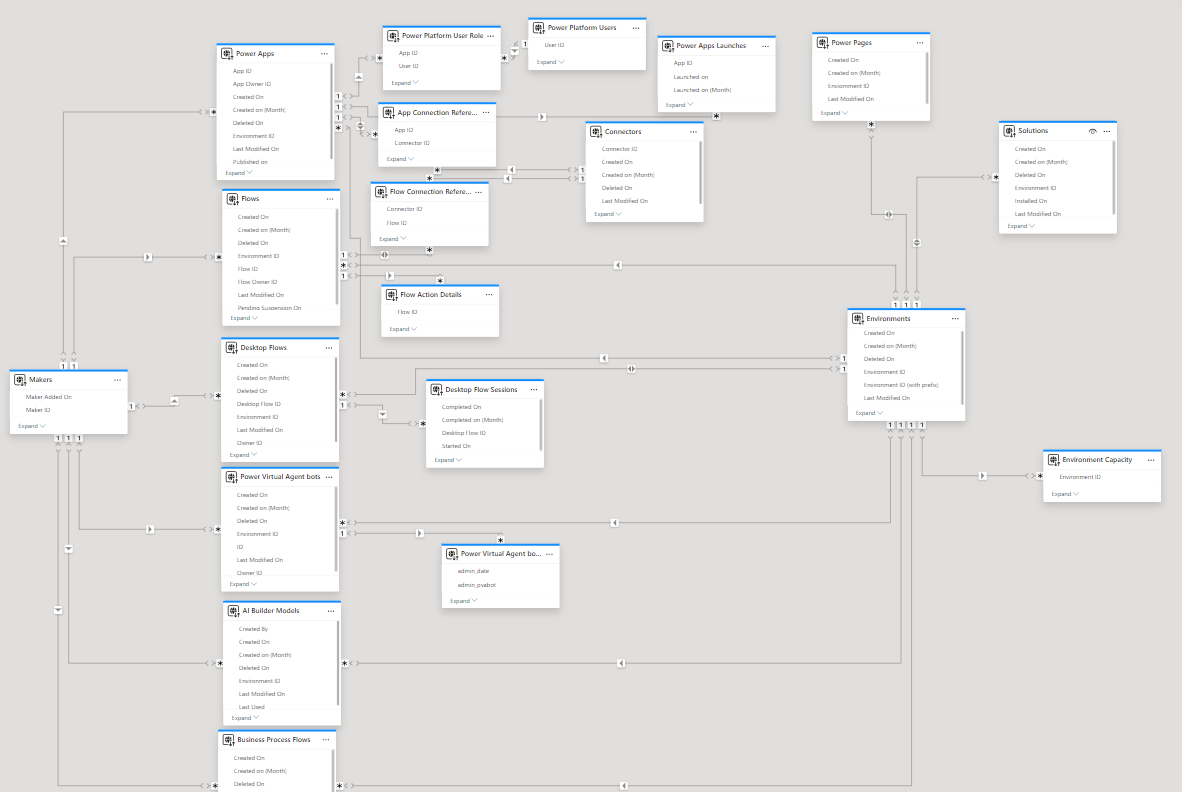Viewport: 1182px width, 792px height.
Task: Expand the Connectors table fields
Action: click(x=608, y=214)
